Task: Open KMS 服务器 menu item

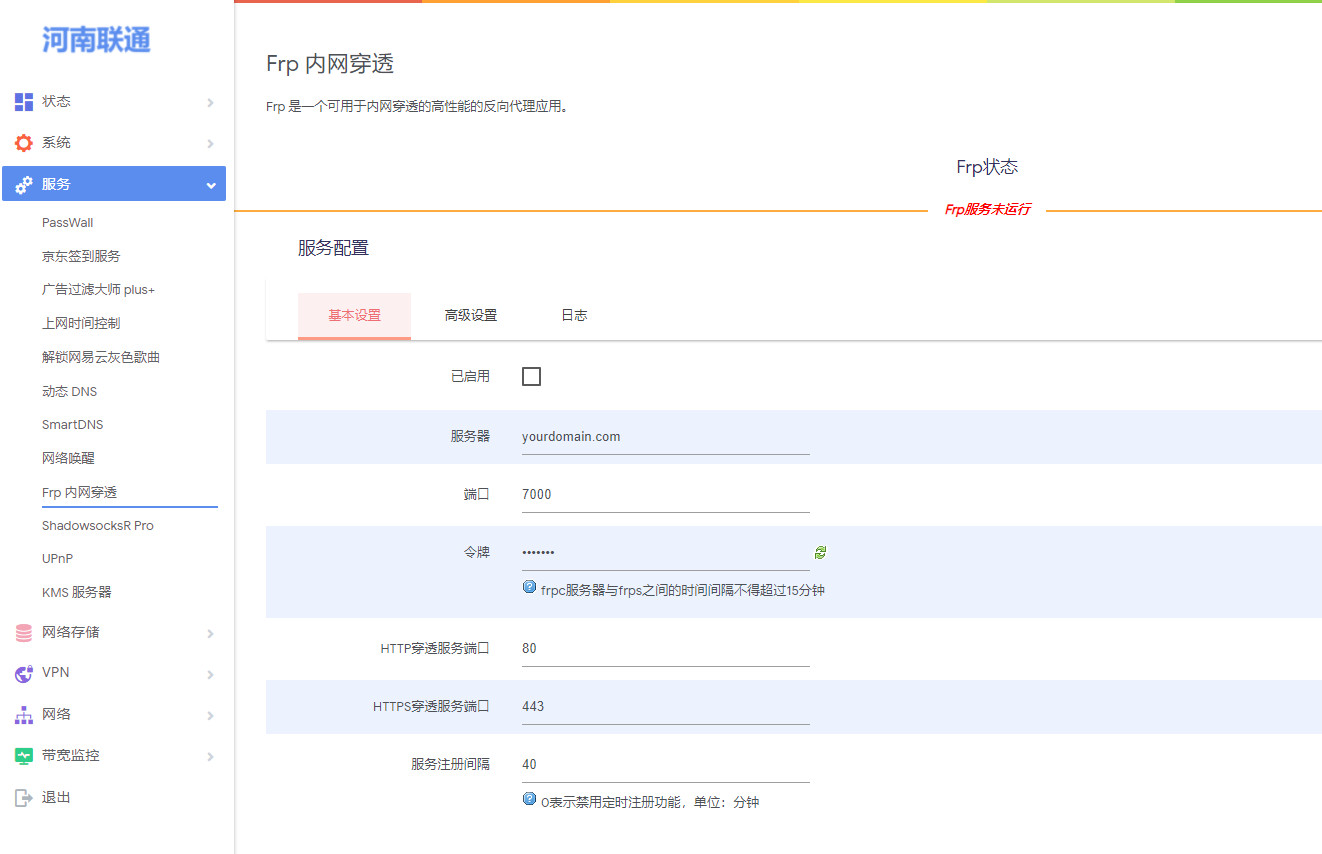Action: (77, 593)
